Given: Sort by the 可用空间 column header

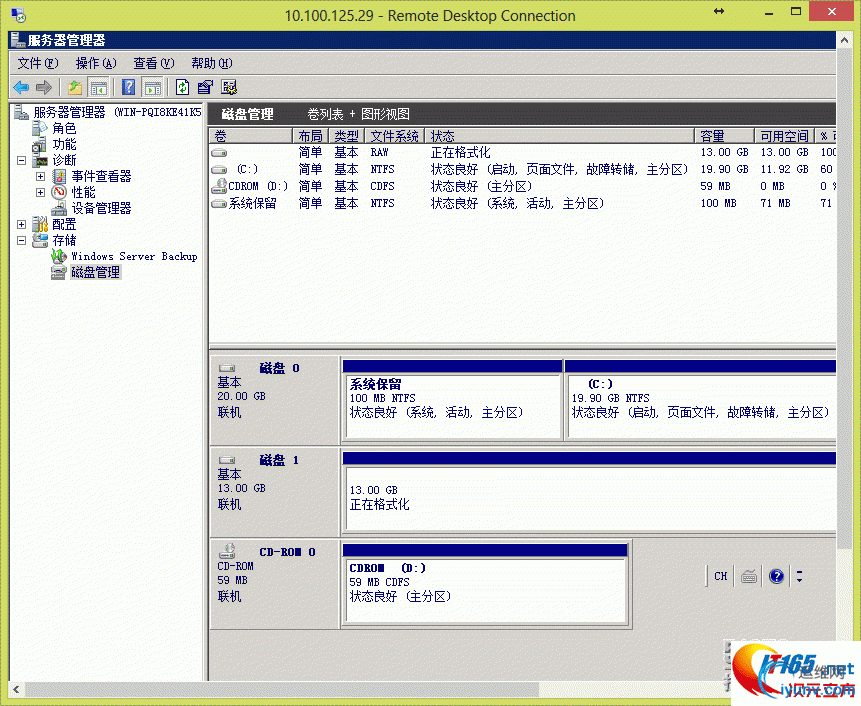Looking at the screenshot, I should point(784,136).
